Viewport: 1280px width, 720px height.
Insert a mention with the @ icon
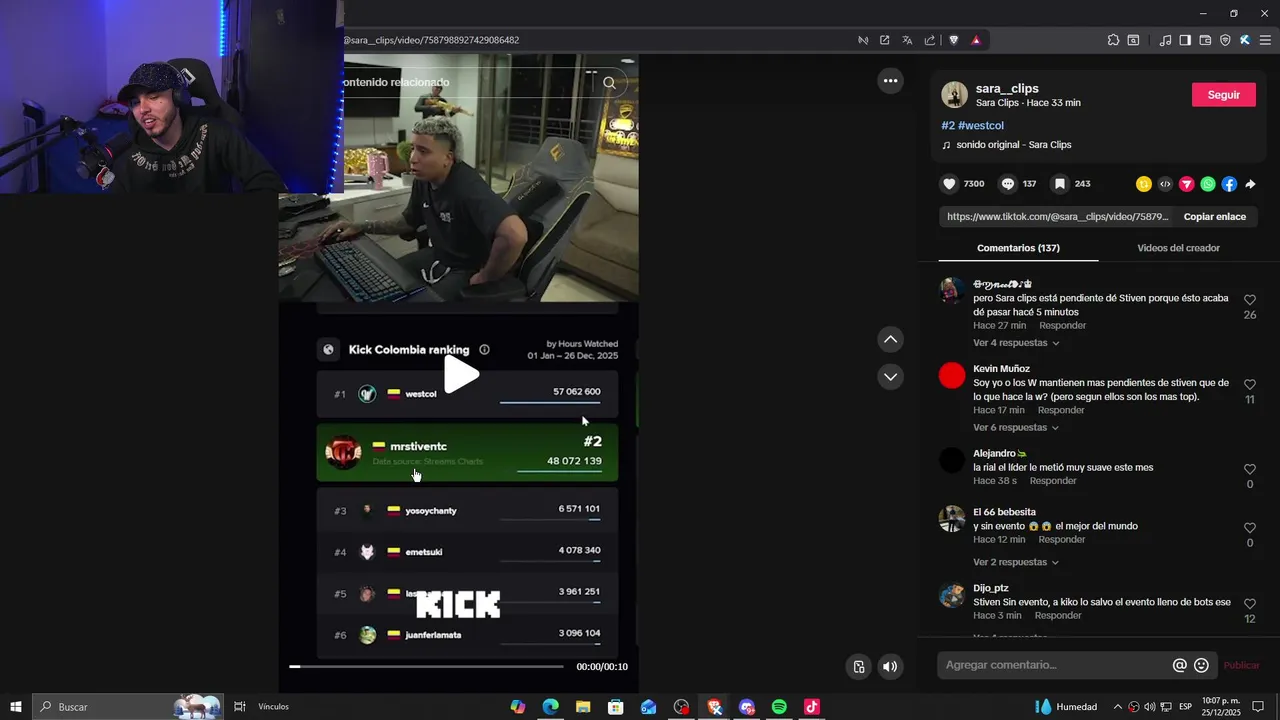point(1180,665)
